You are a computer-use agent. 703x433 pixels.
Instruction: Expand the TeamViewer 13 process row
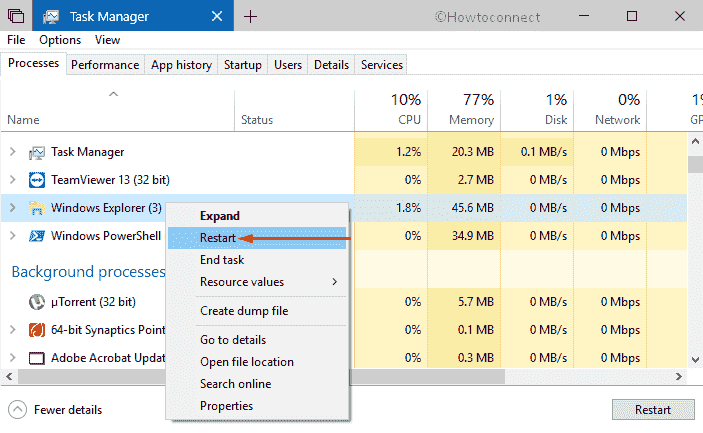(13, 180)
